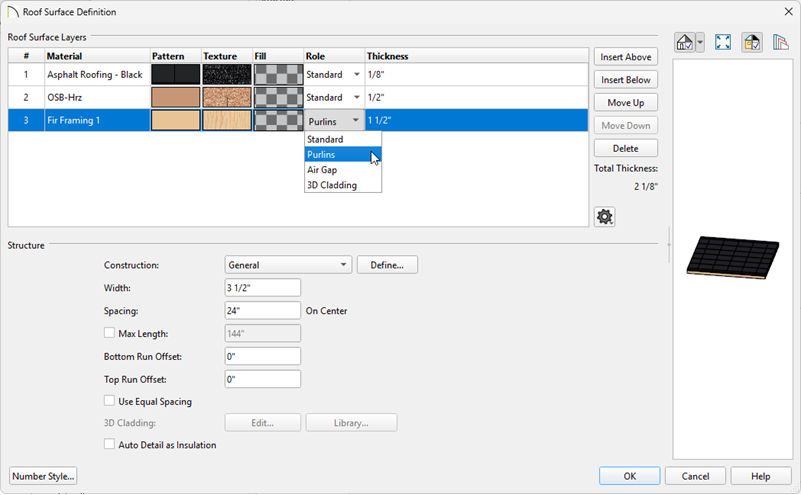Select Air Gap role option
The image size is (801, 495).
[343, 170]
